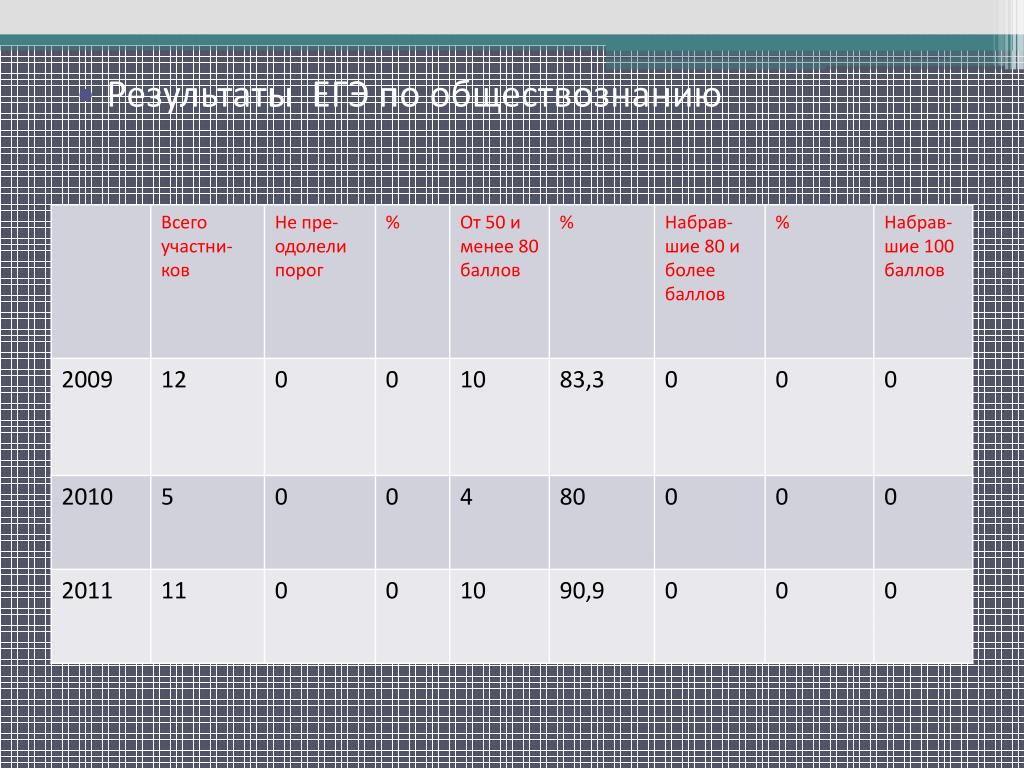Select the year cell '2011'

tap(88, 591)
